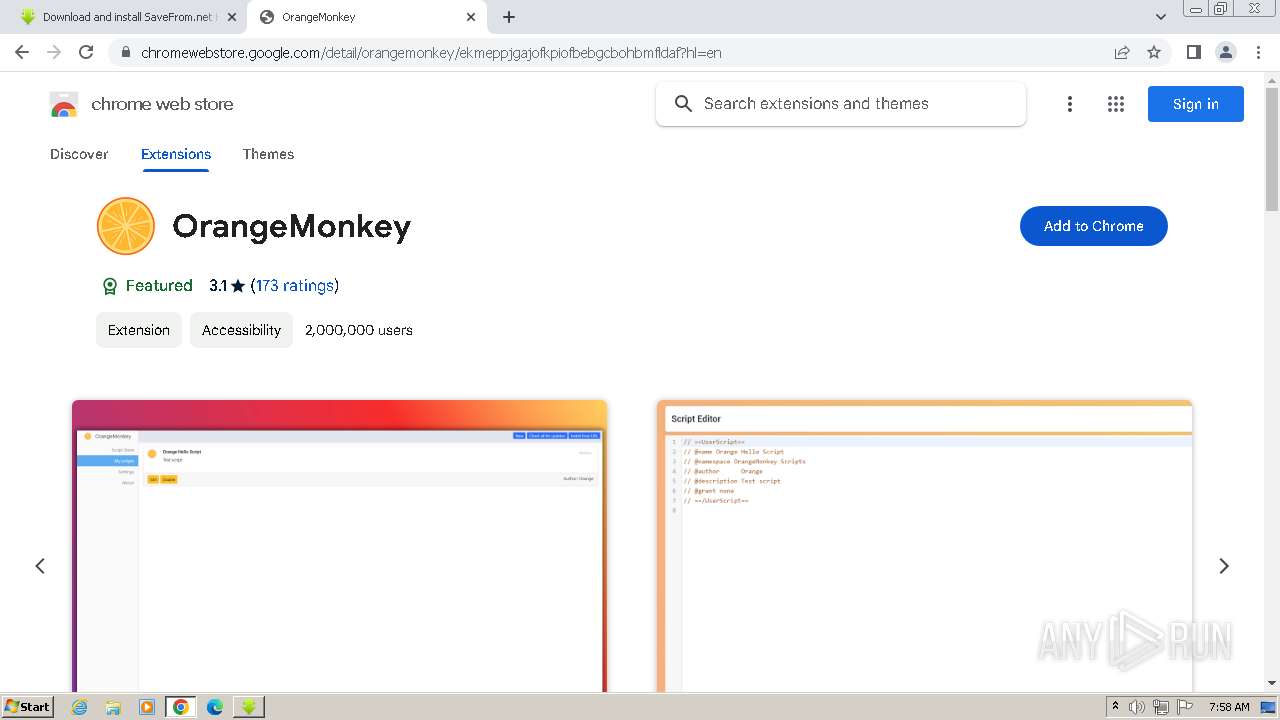Open the Extensions tab
This screenshot has height=720, width=1280.
point(176,154)
